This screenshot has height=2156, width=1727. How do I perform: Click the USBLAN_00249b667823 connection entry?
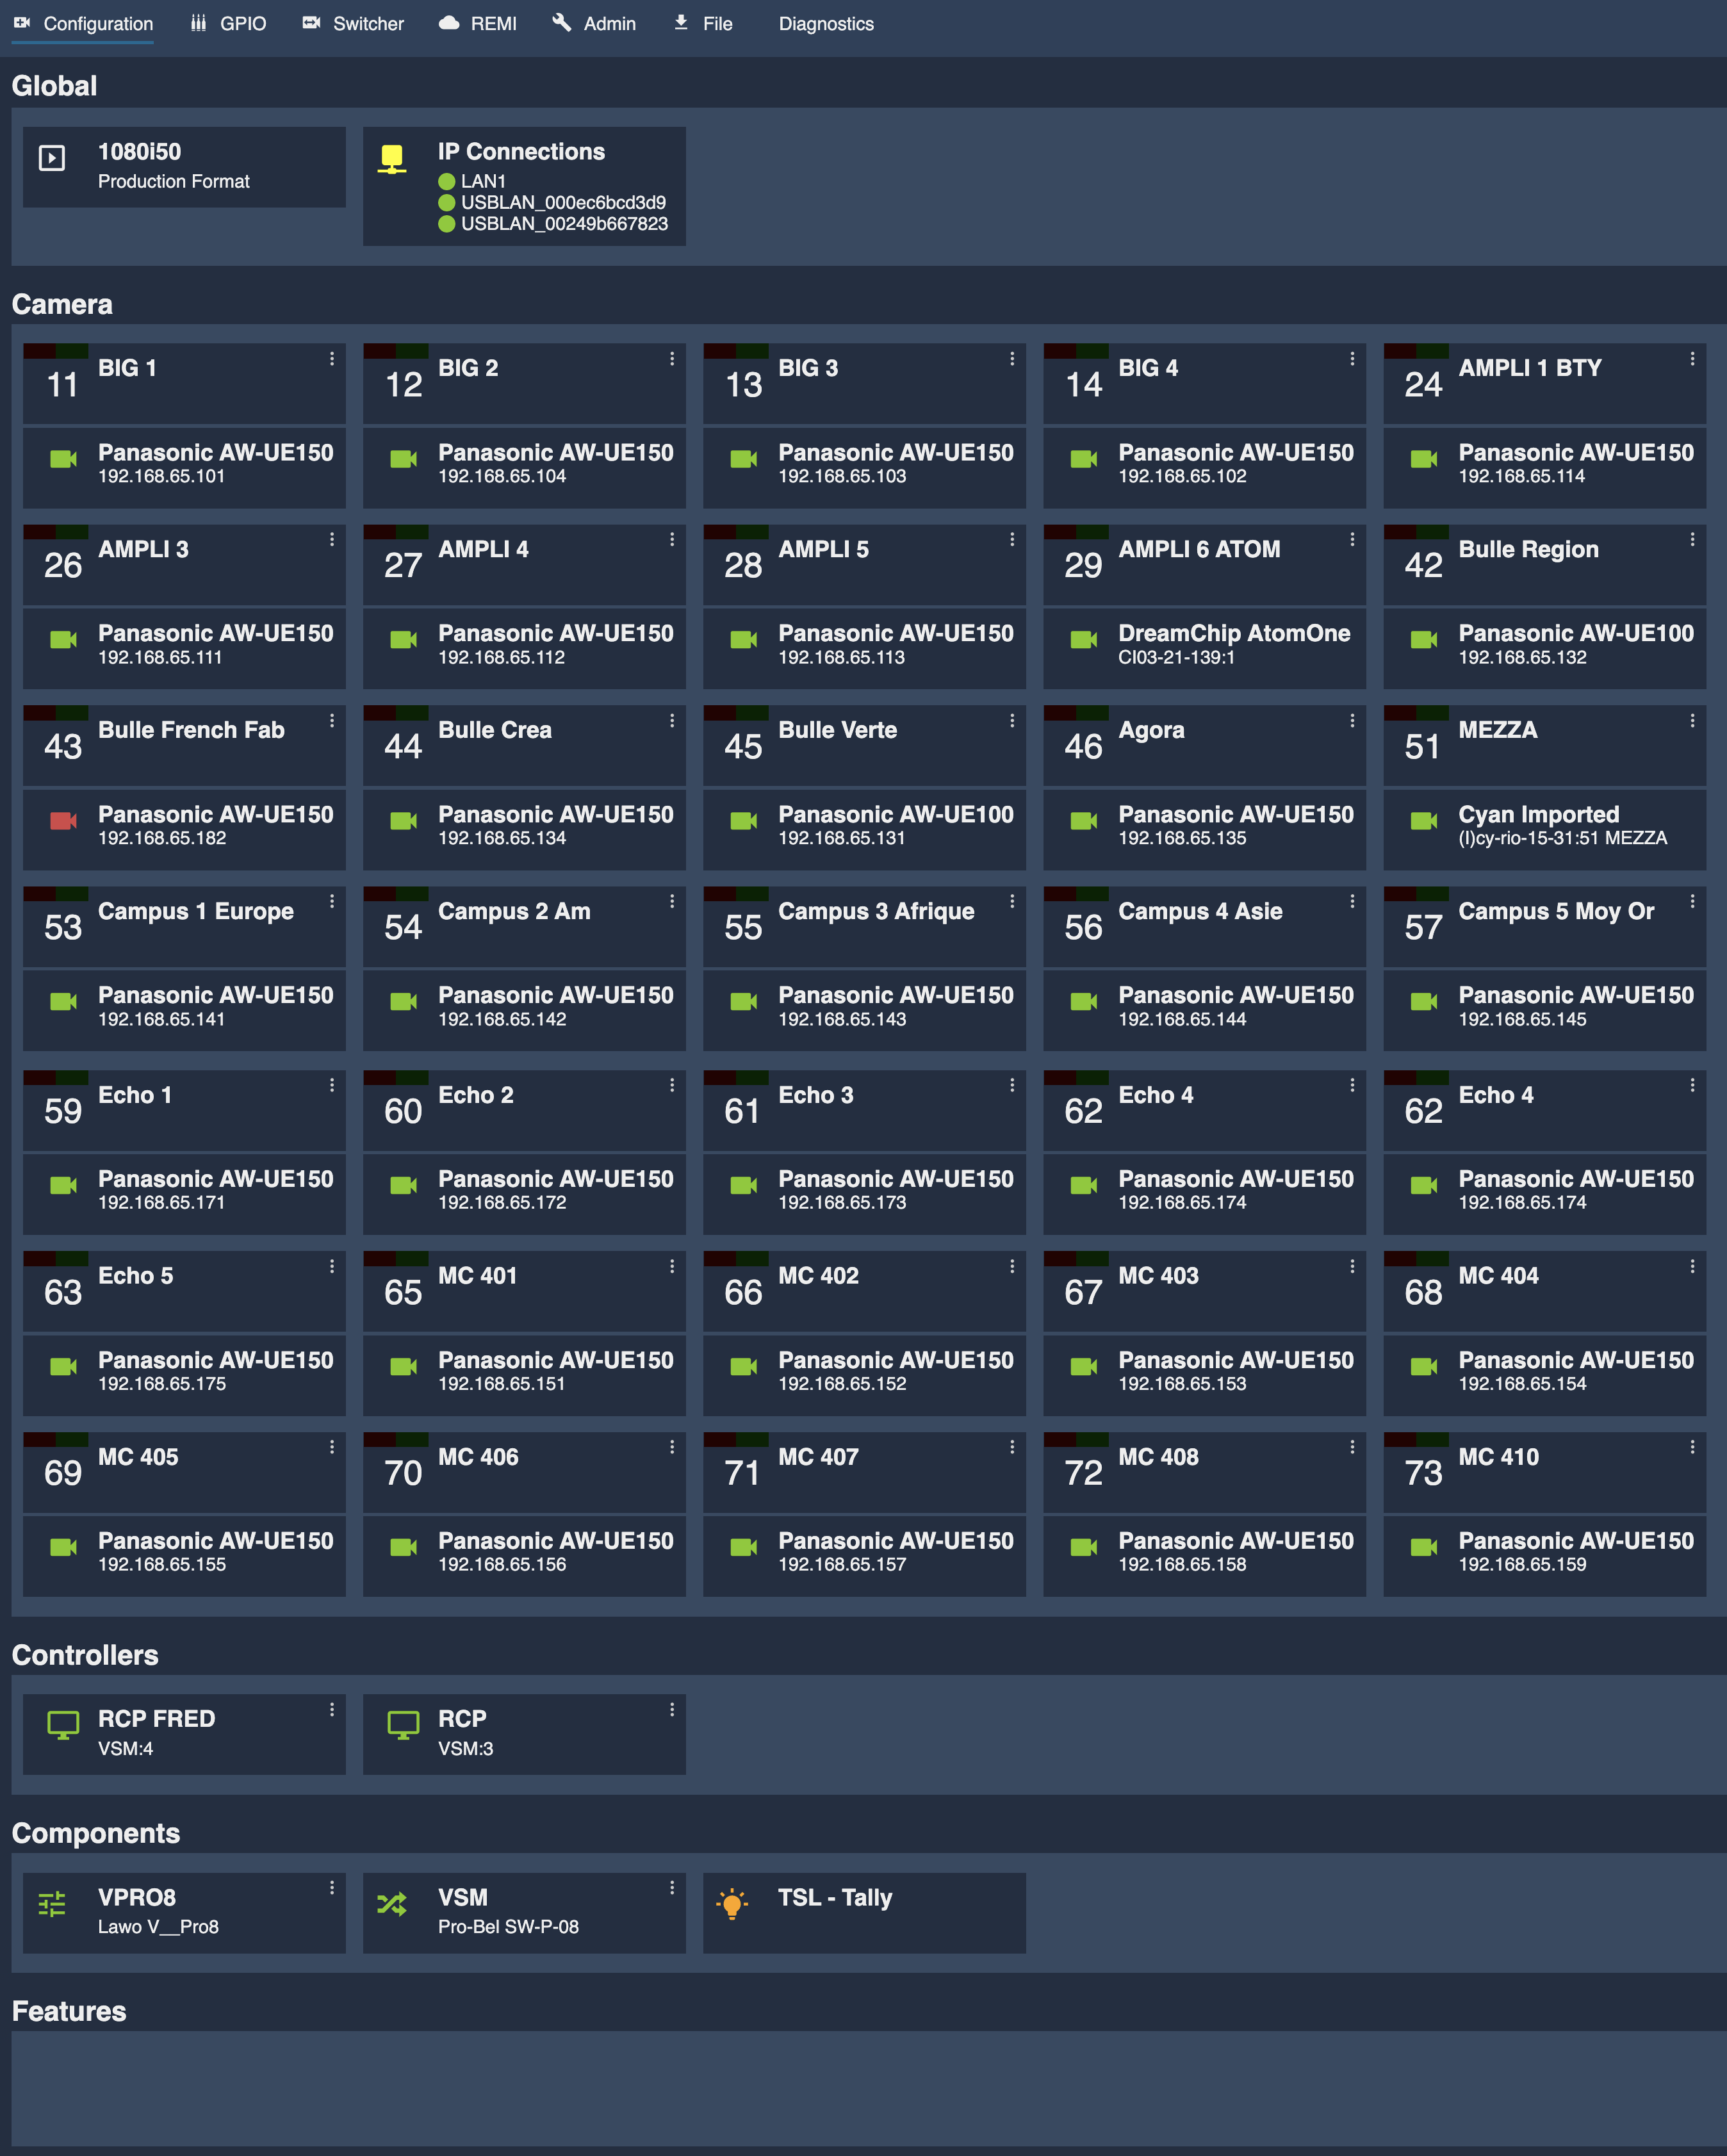(553, 224)
